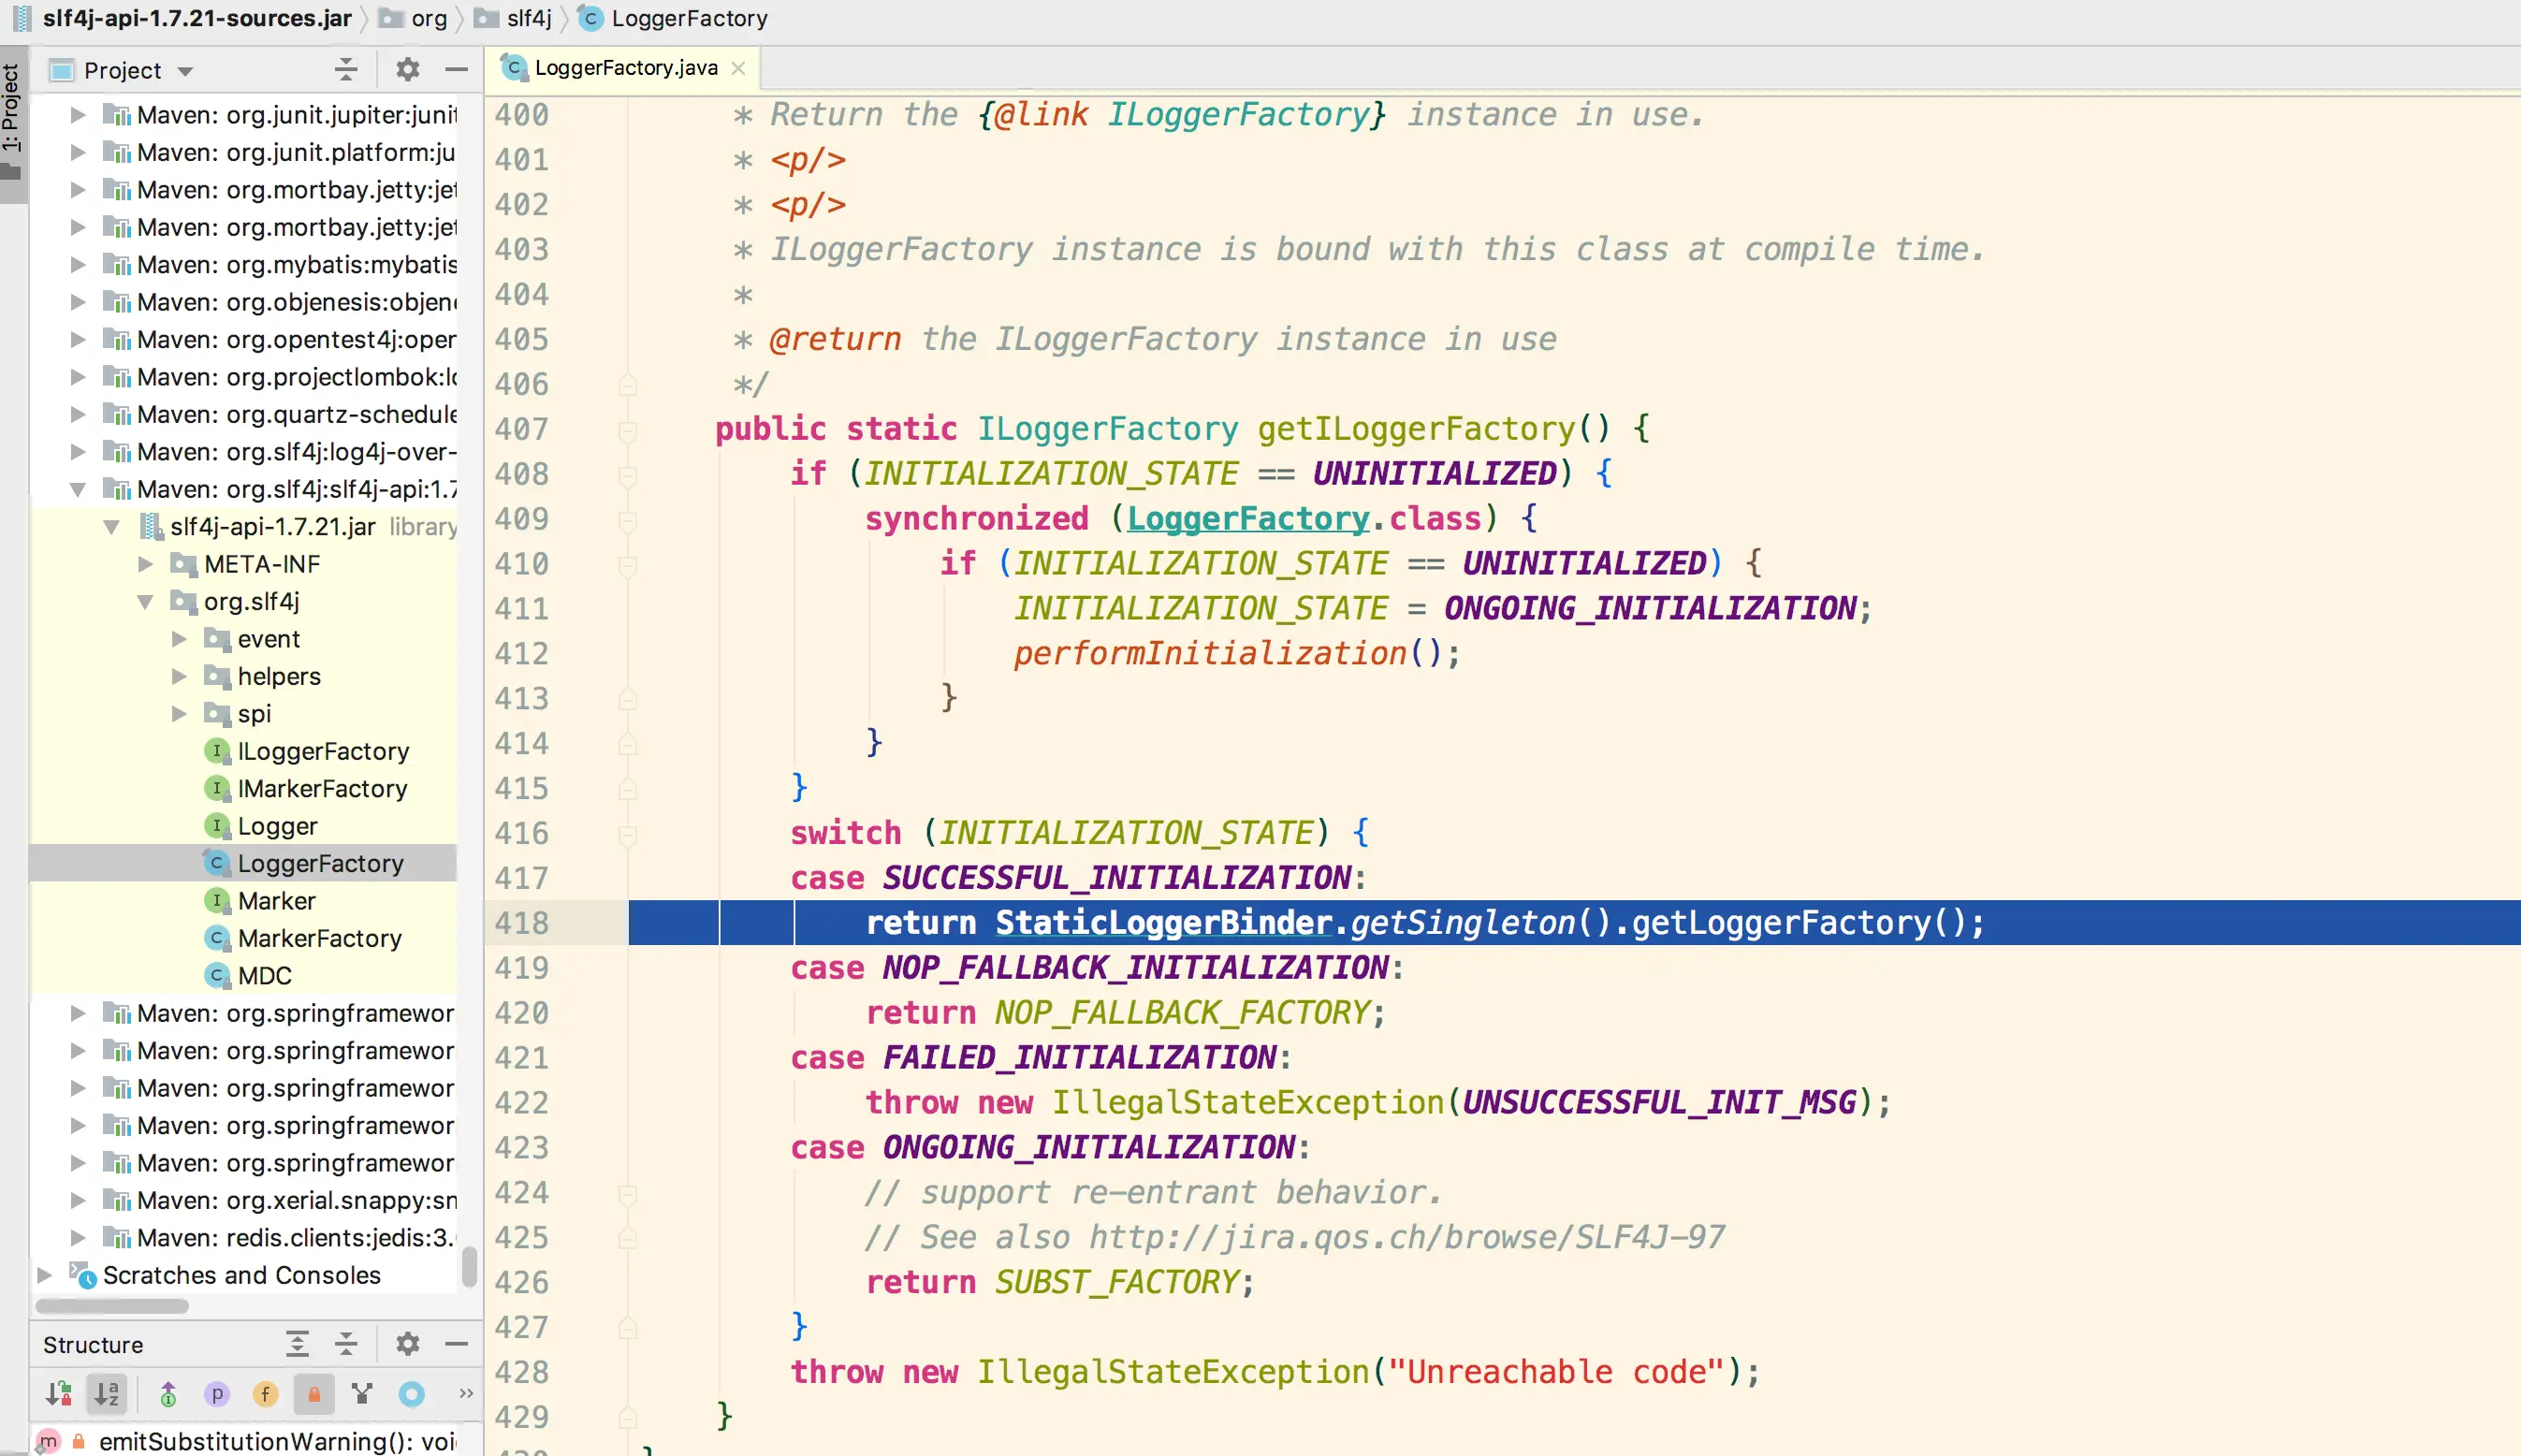Select IMarkerFactory interface in tree
The height and width of the screenshot is (1456, 2521).
click(322, 789)
